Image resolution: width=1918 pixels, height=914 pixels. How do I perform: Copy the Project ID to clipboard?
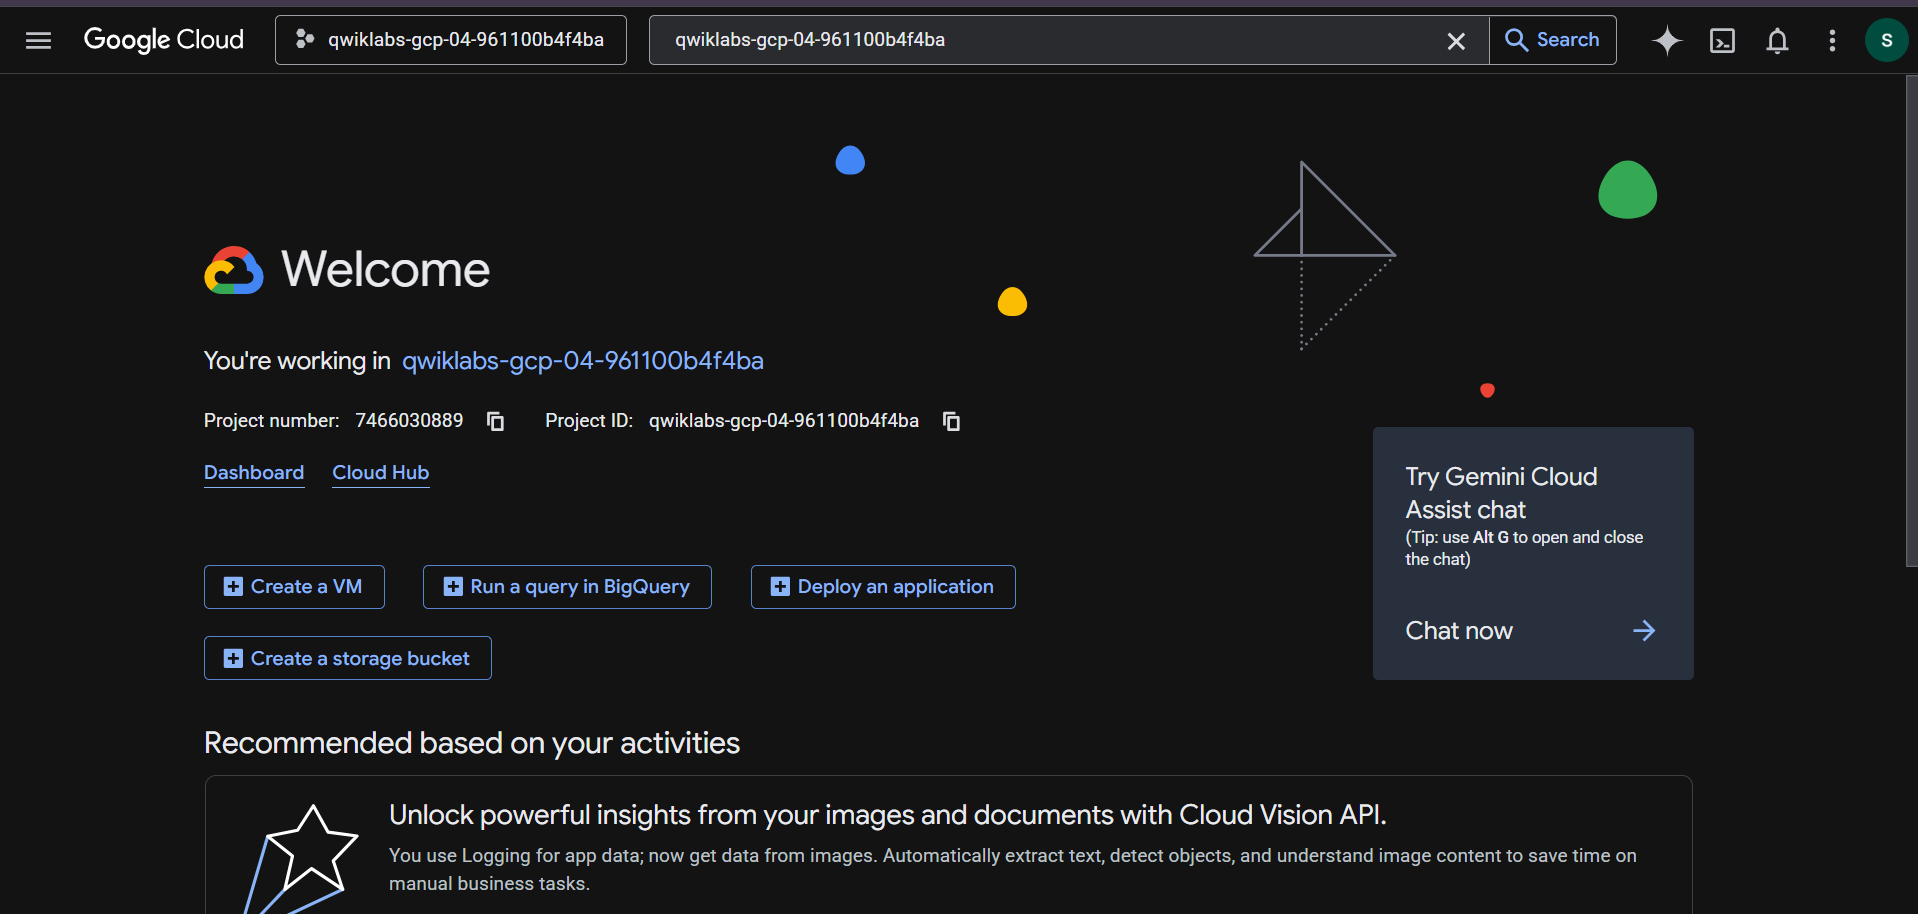pyautogui.click(x=951, y=421)
